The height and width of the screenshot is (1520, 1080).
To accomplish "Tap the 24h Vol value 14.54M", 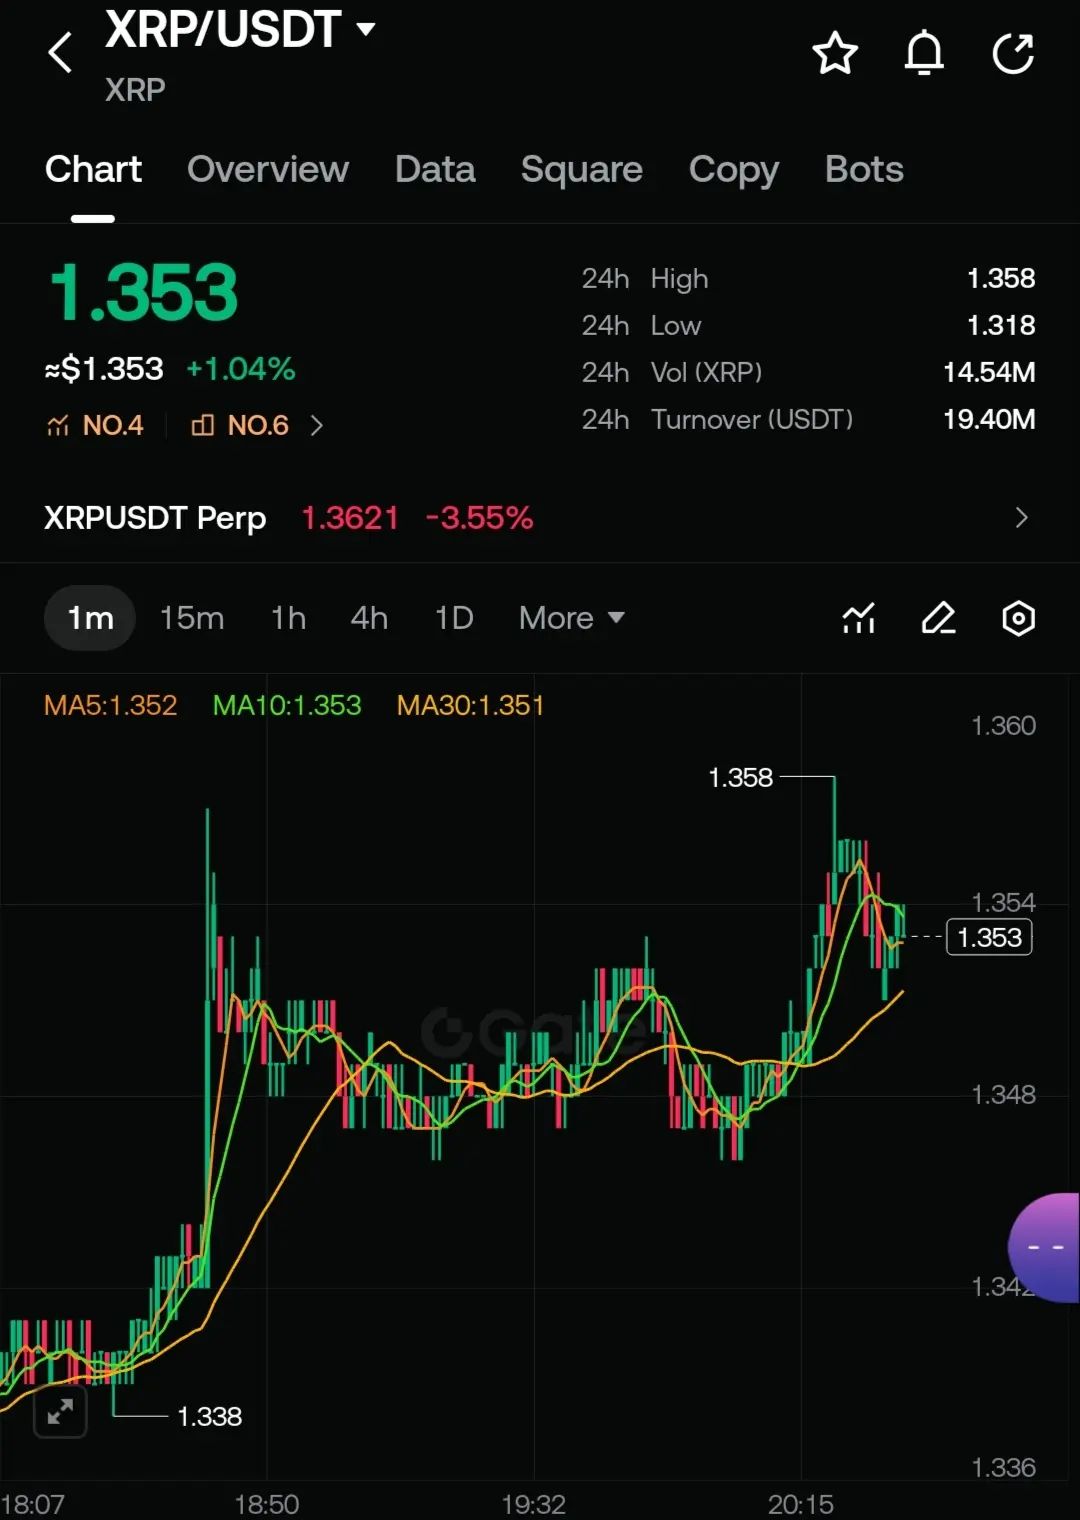I will (989, 372).
